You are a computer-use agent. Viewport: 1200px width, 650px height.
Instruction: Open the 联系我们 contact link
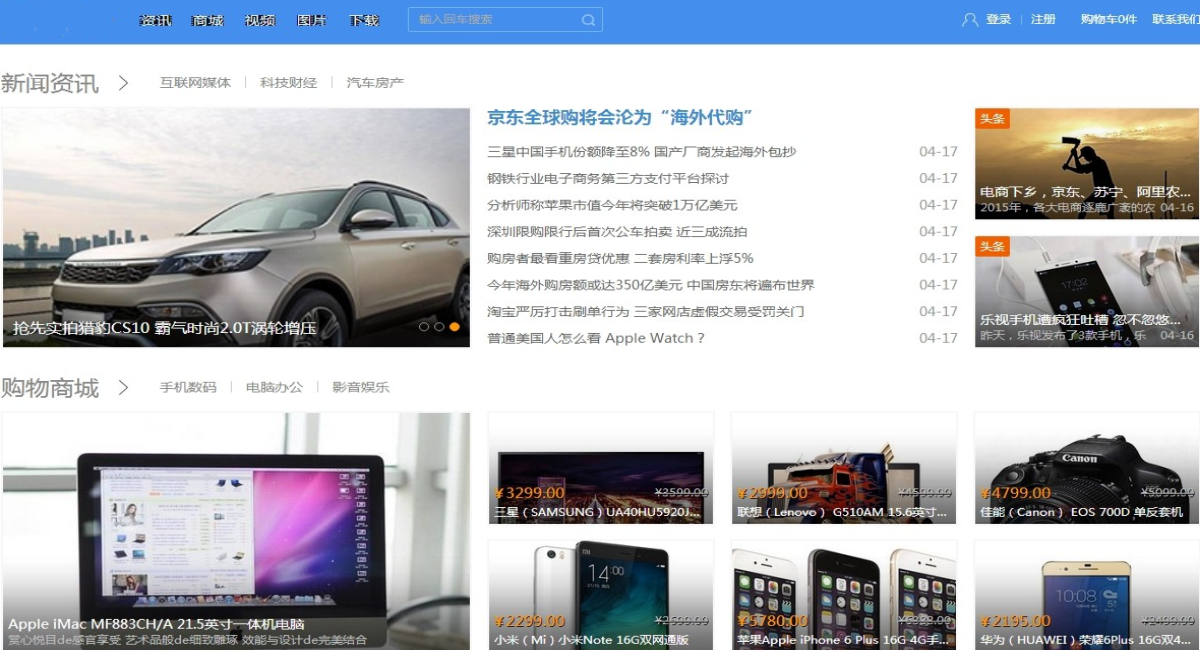[x=1176, y=20]
